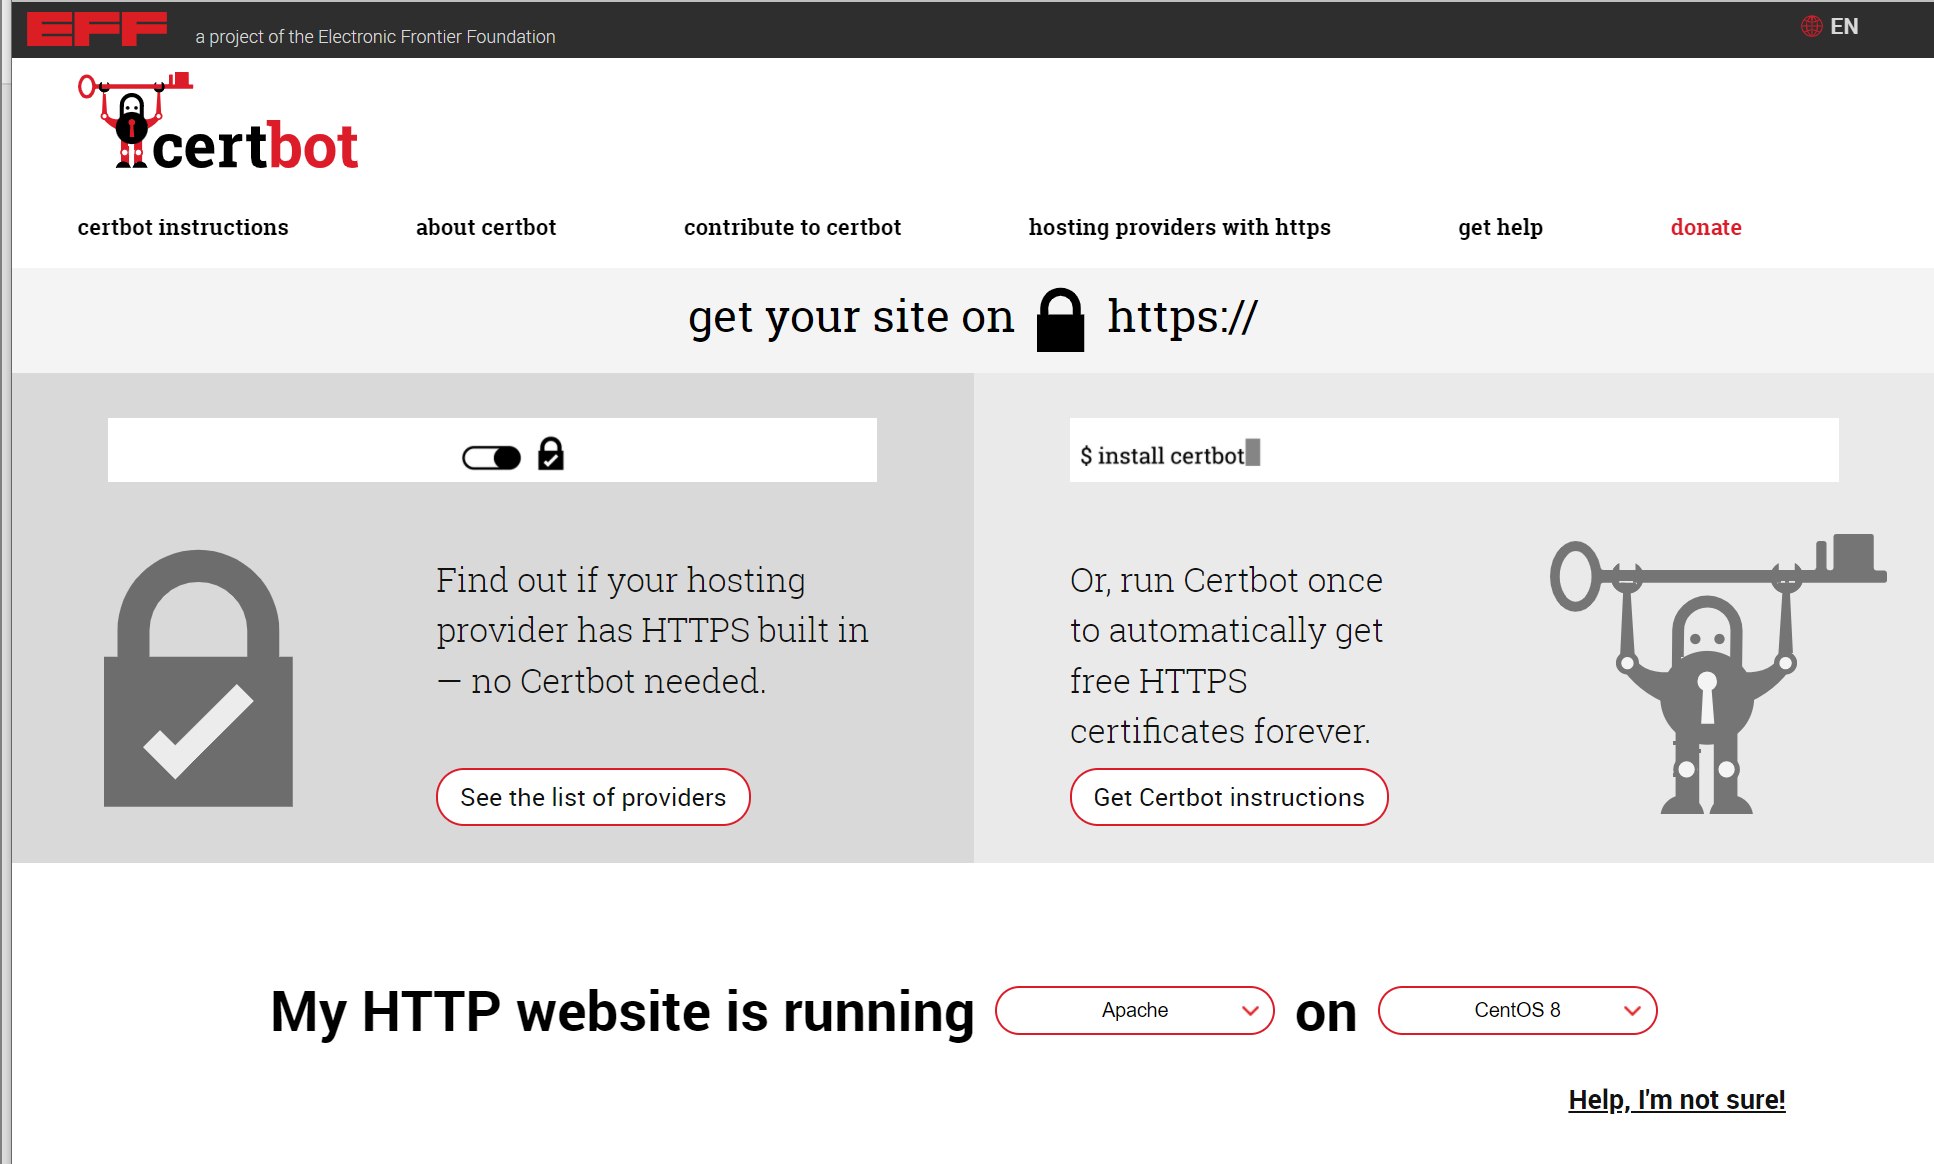1934x1164 pixels.
Task: Click the toggle switch icon in white banner
Action: pos(491,457)
